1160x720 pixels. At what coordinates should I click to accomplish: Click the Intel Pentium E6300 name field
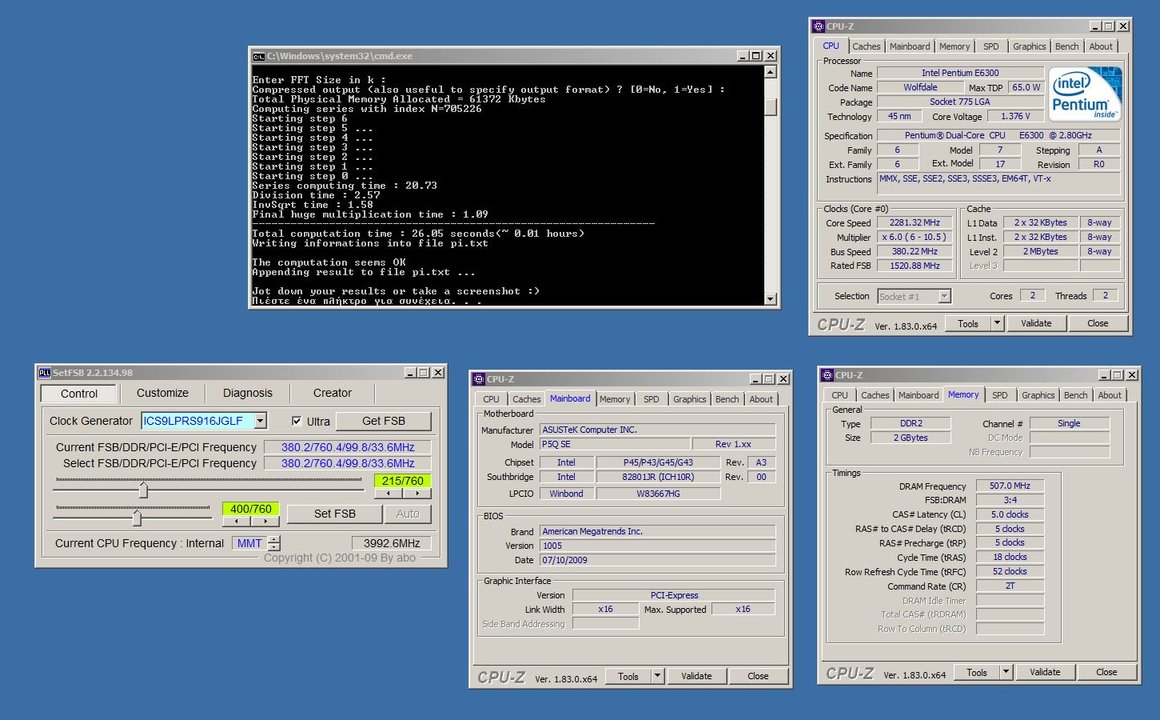[x=960, y=73]
